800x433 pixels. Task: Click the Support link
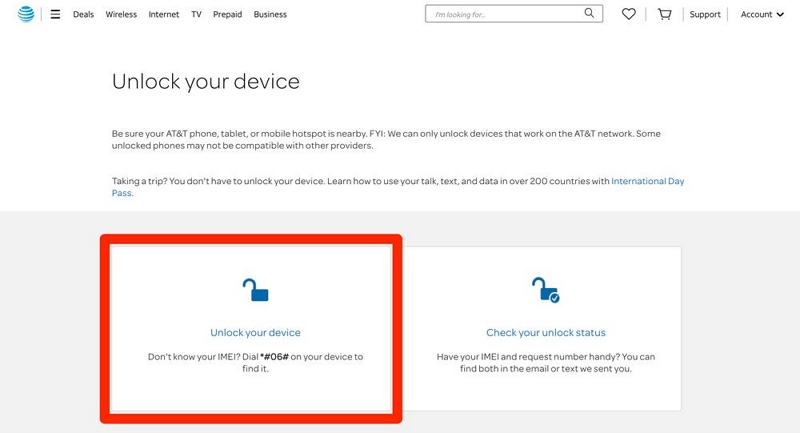(705, 14)
